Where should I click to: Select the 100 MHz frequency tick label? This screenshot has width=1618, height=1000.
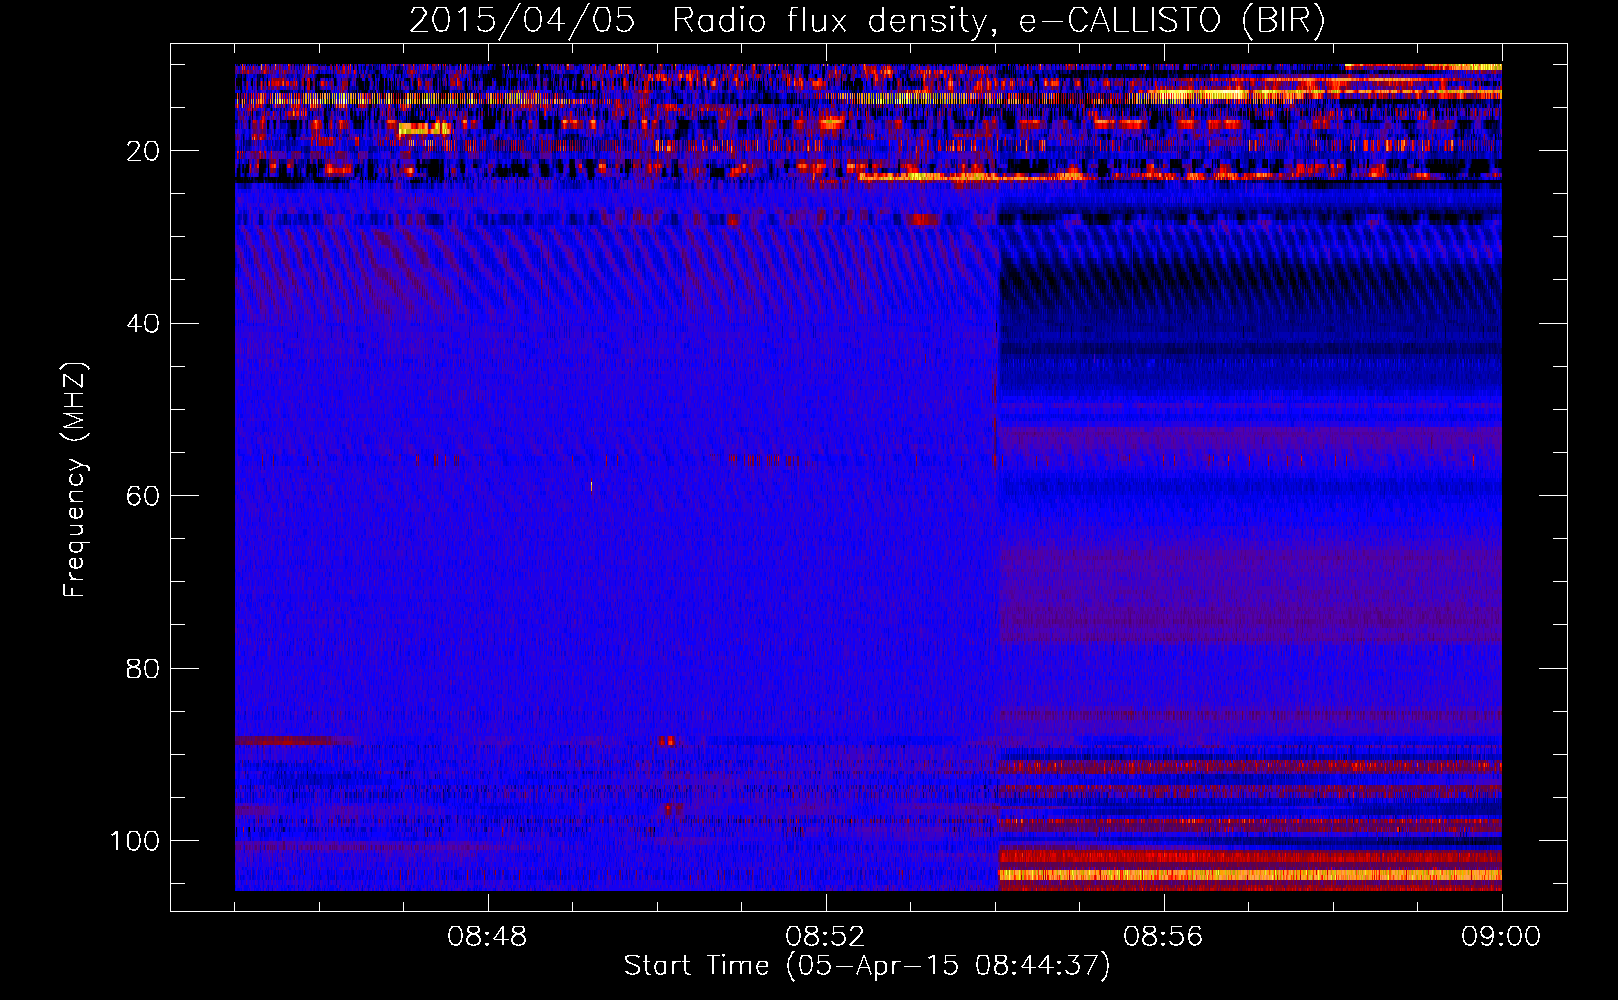(x=135, y=841)
